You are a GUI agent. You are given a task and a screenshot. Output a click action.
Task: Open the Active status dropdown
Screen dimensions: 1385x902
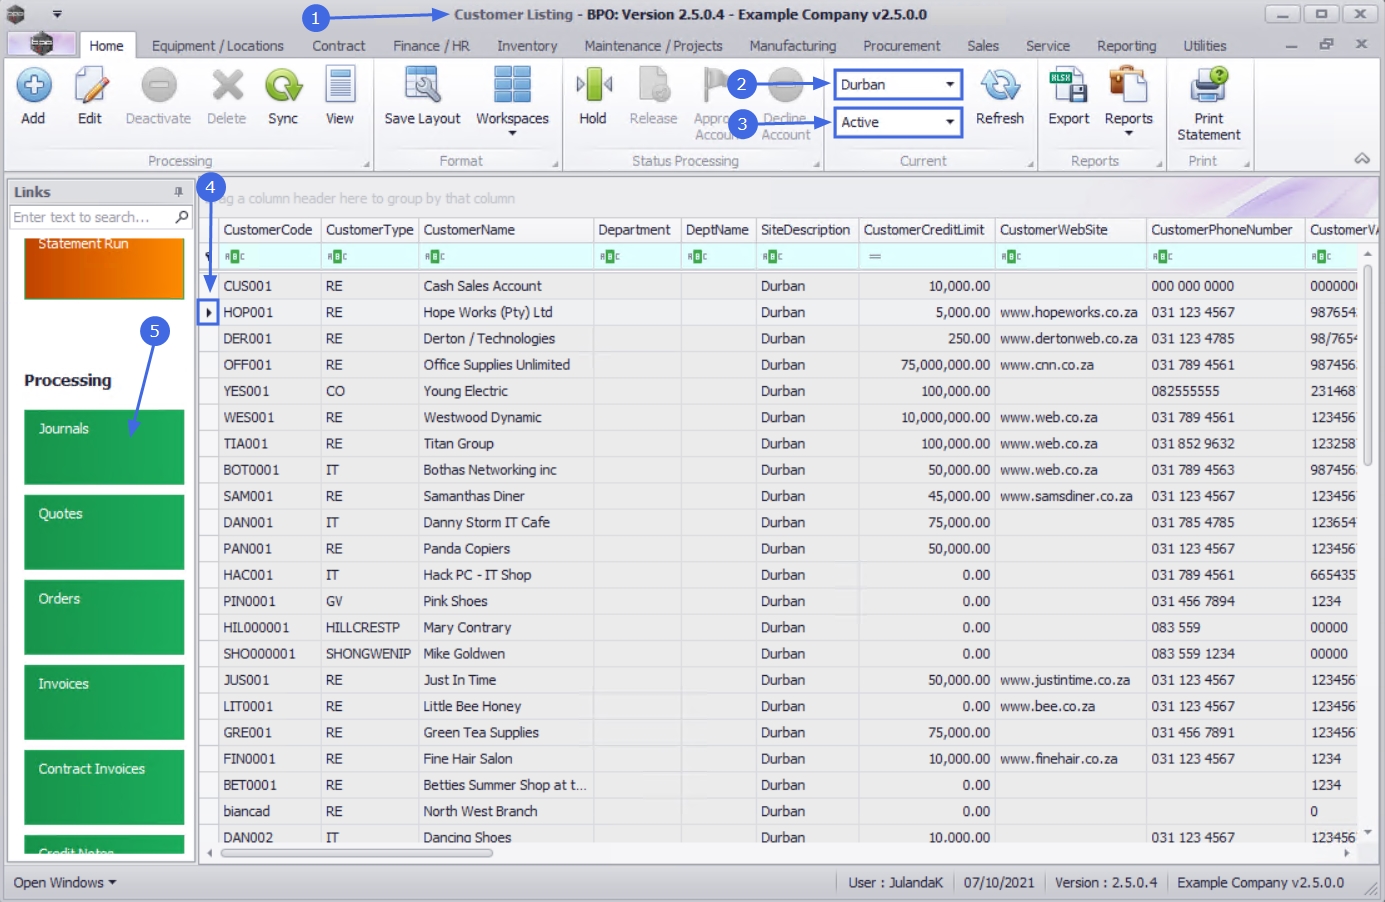click(x=949, y=122)
